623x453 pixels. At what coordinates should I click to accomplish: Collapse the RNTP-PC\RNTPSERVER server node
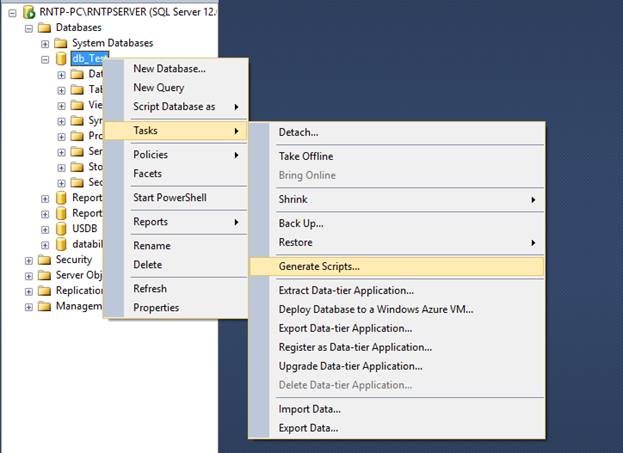[13, 13]
